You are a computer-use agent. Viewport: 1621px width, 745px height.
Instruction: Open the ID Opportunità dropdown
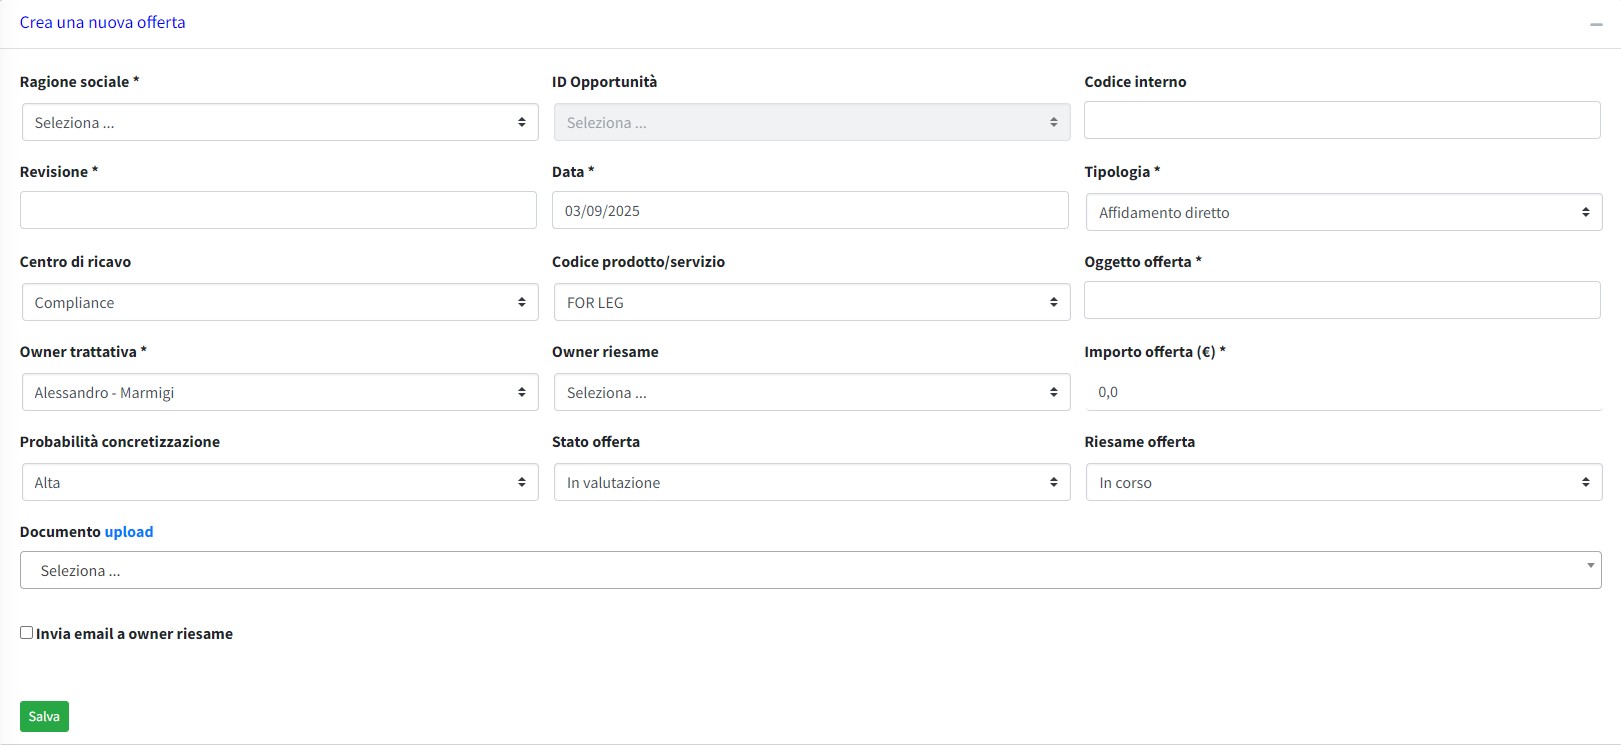click(811, 122)
